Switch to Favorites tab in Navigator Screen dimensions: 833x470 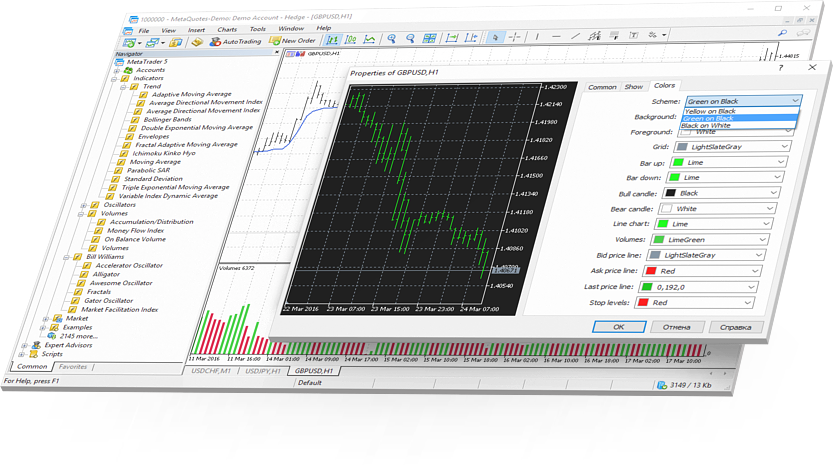pos(73,366)
